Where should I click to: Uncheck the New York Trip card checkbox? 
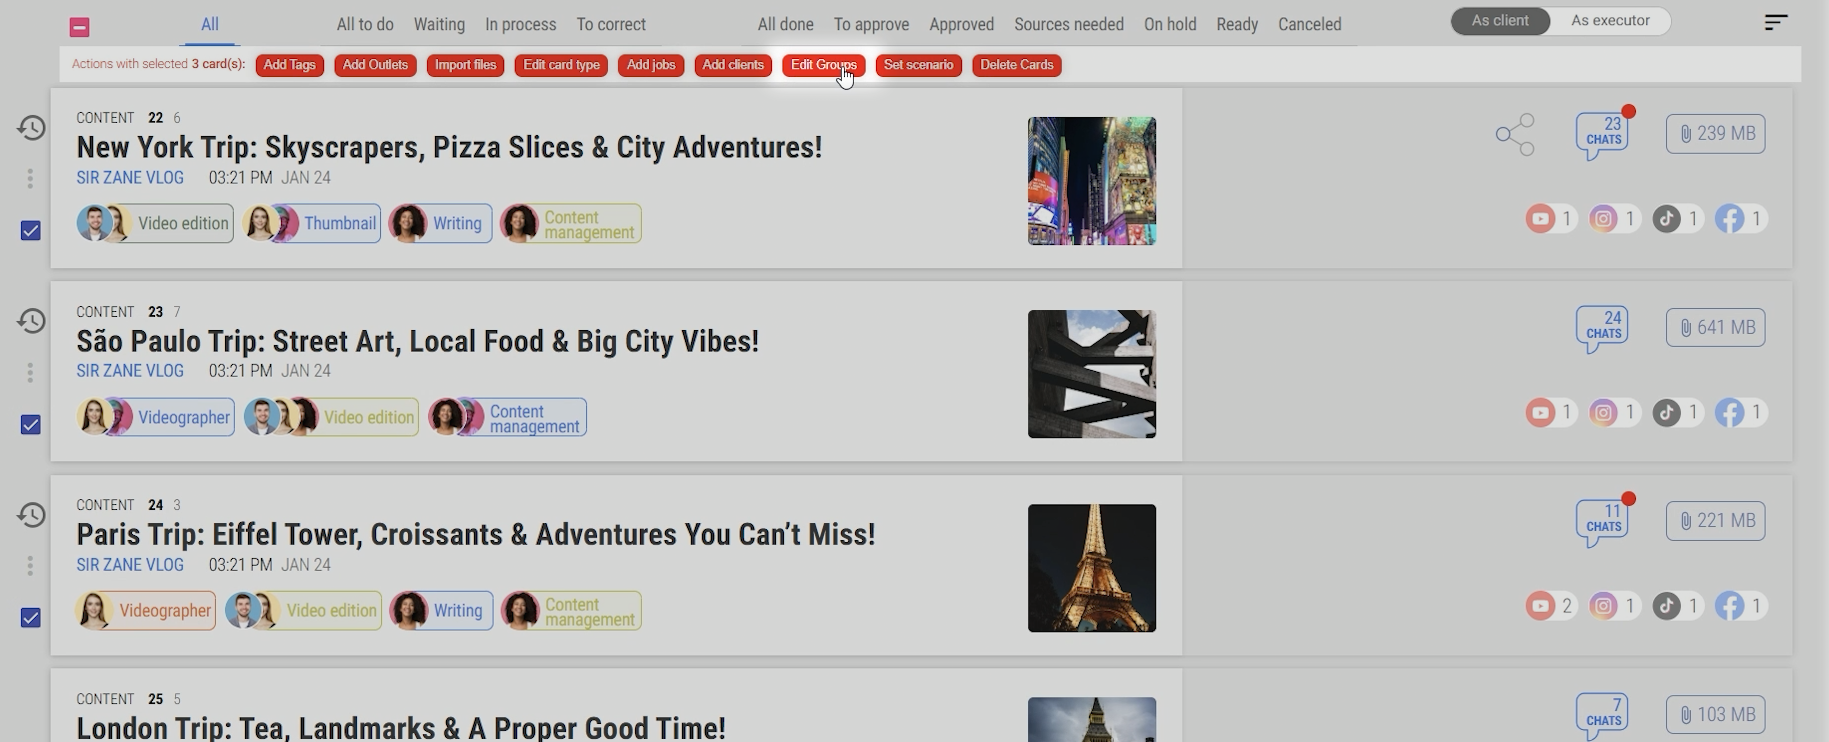click(31, 231)
